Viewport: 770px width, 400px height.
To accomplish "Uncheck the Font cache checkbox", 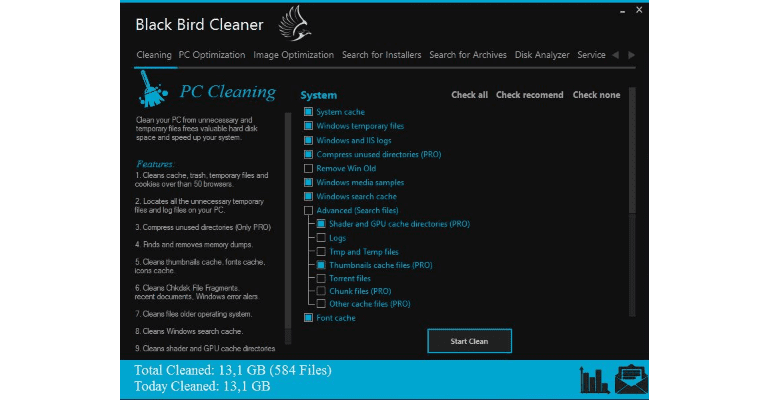I will pos(308,318).
